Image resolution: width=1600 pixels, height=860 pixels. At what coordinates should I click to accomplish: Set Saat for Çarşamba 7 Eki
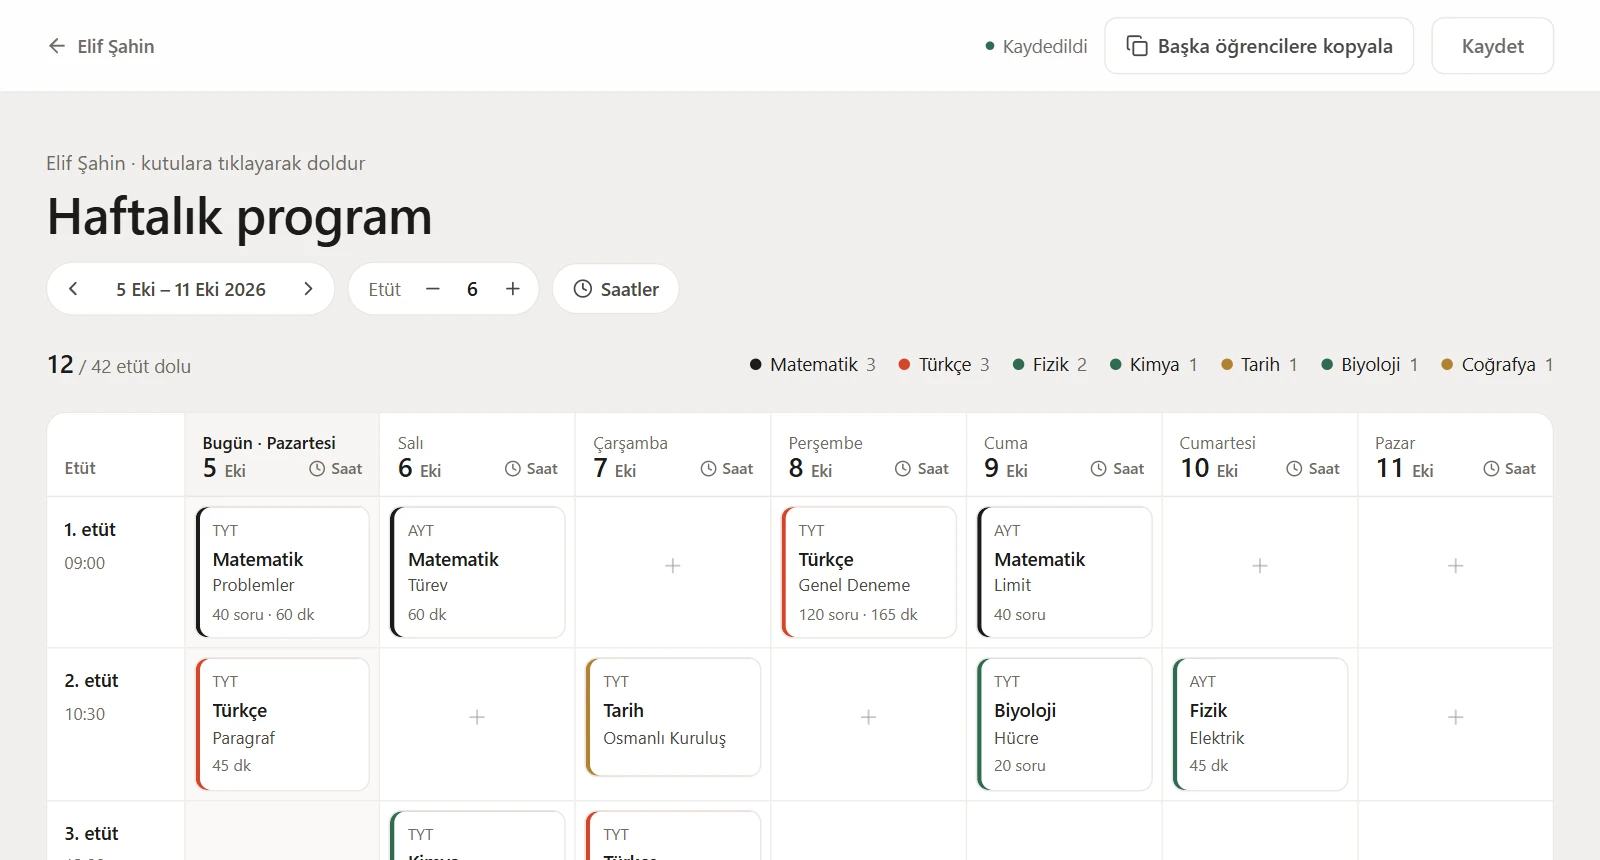pyautogui.click(x=727, y=469)
